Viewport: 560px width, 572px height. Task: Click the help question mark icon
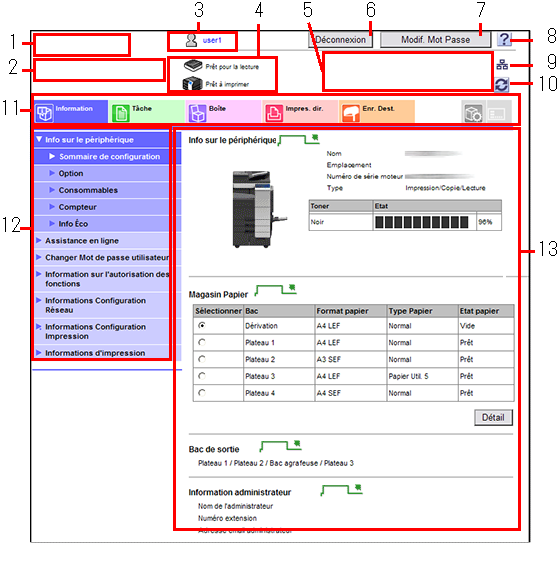(504, 39)
